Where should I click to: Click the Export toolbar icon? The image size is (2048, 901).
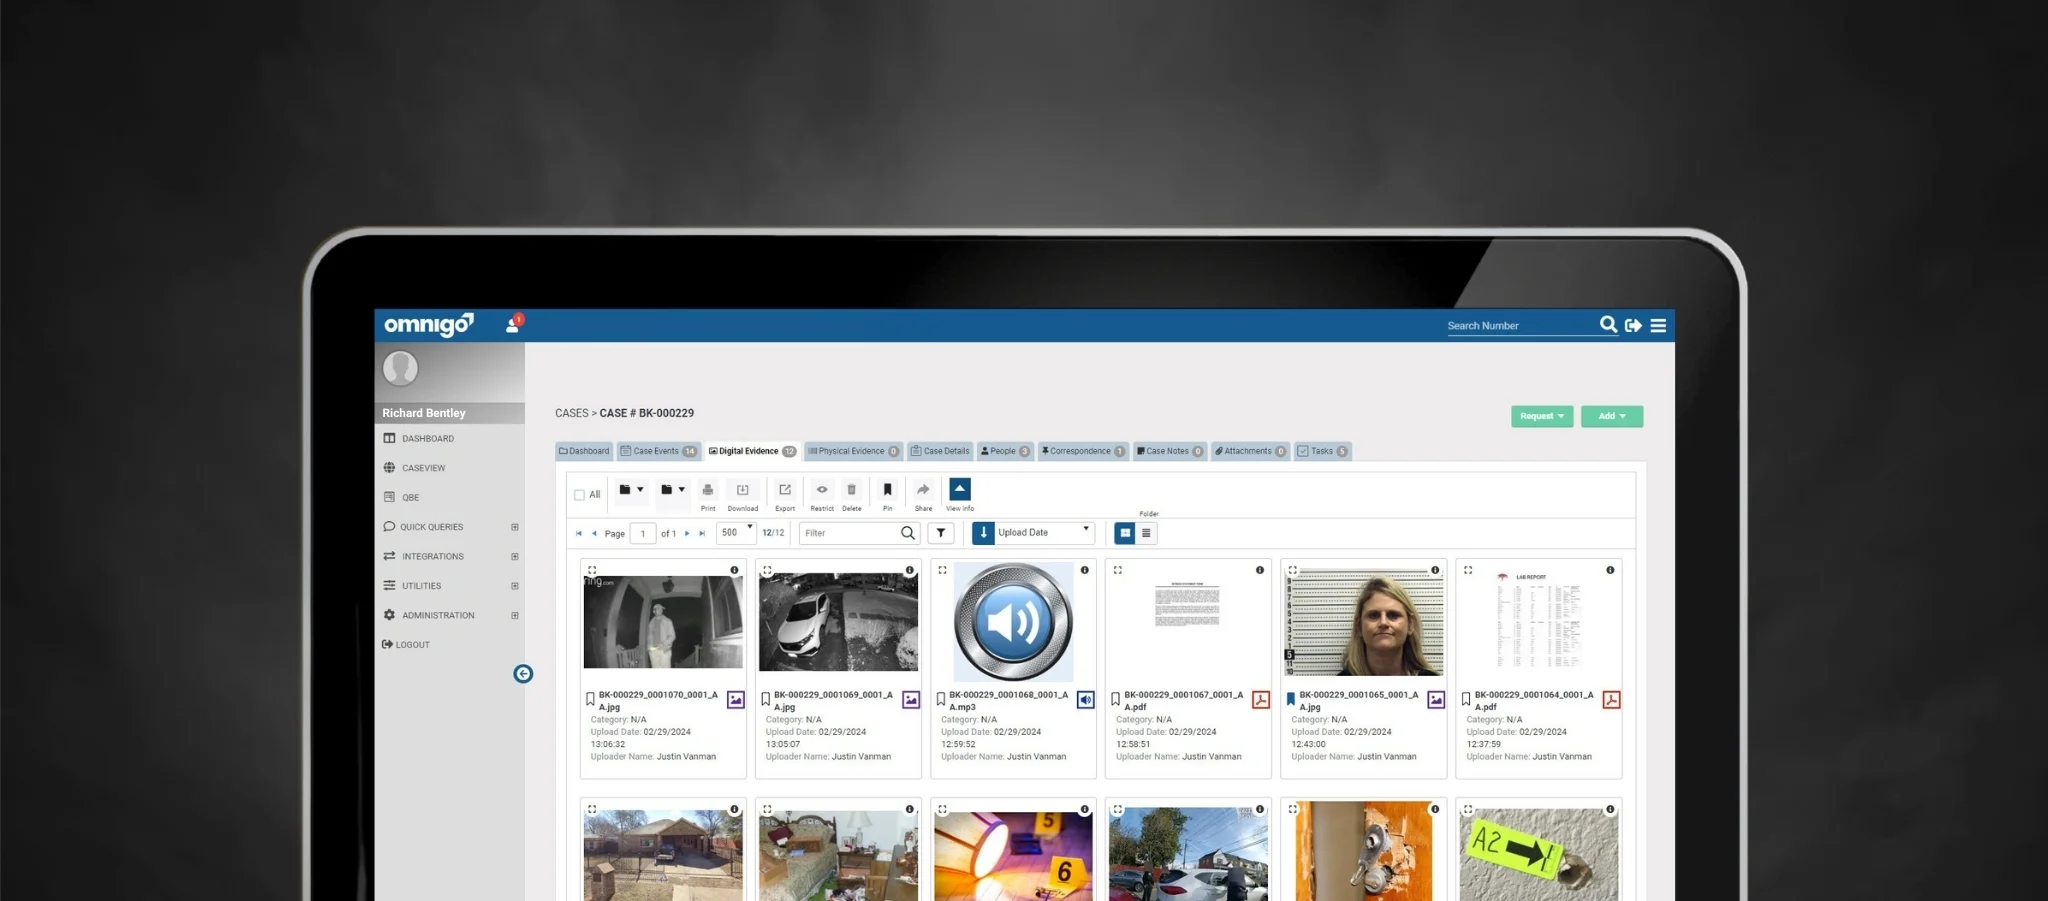coord(785,490)
